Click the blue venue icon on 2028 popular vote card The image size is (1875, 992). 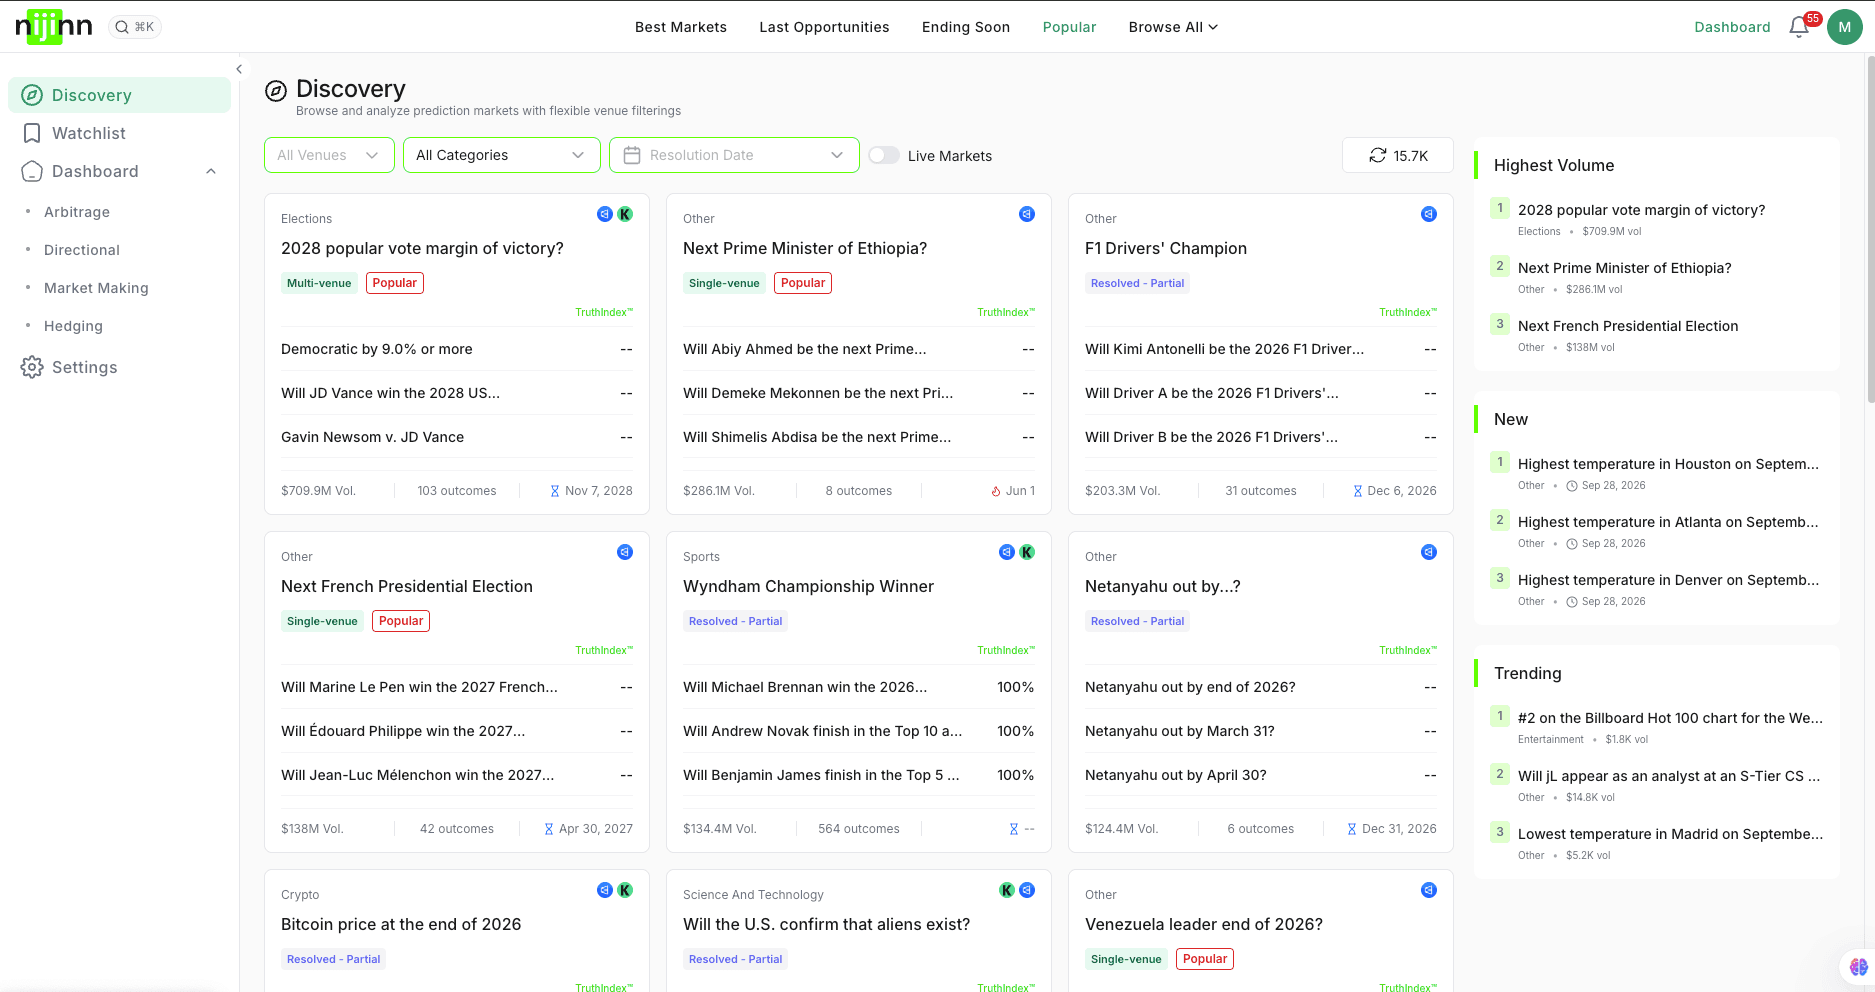605,214
